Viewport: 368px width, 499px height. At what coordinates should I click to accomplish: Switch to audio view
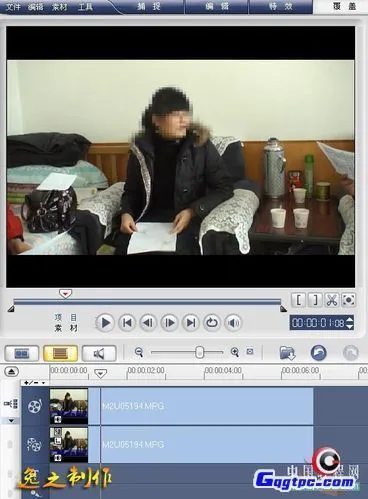(99, 353)
